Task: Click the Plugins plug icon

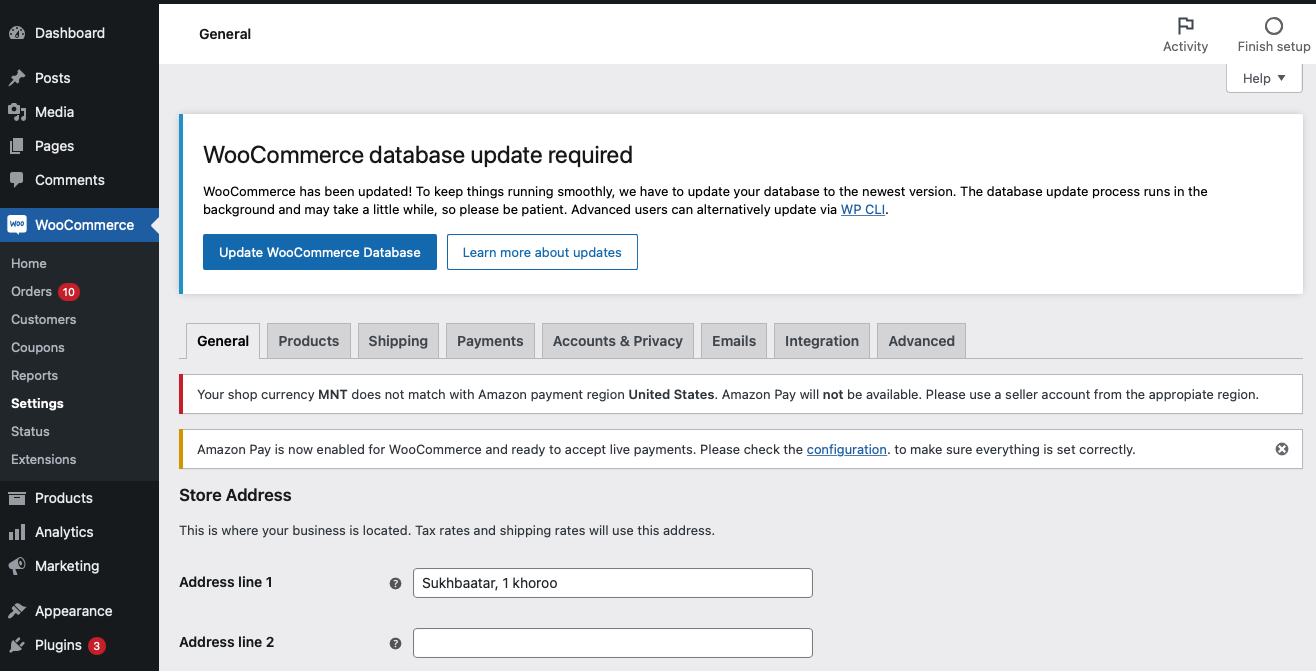Action: (17, 645)
